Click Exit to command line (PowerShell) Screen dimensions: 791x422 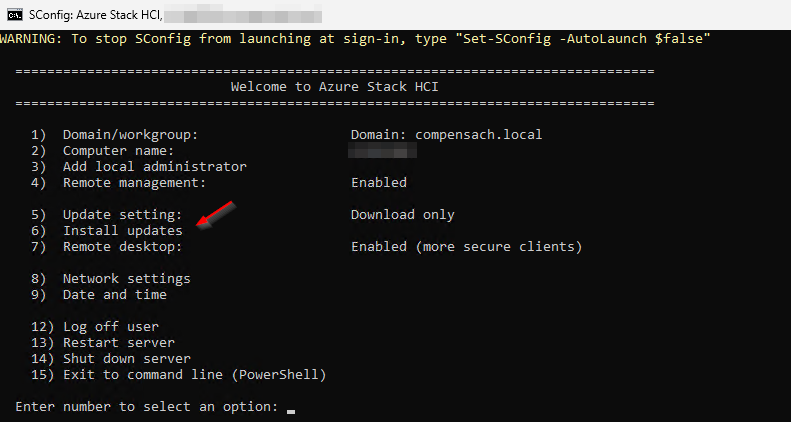pos(194,374)
